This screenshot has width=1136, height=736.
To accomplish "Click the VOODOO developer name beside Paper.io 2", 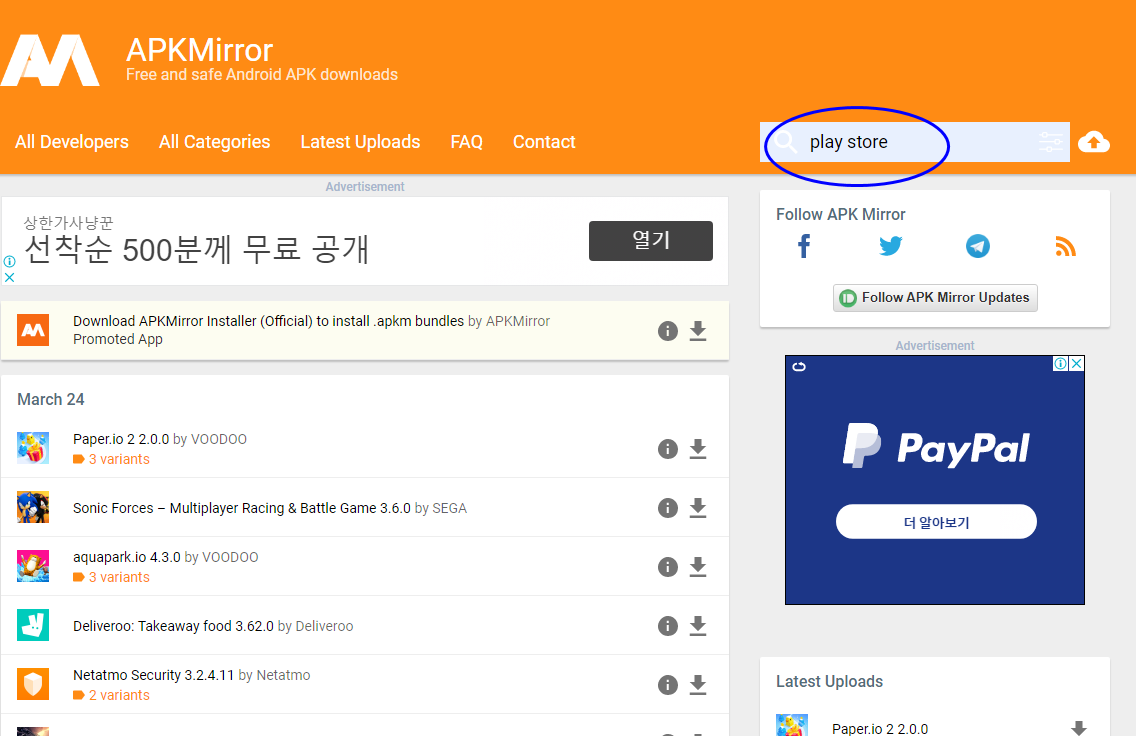I will tap(219, 439).
